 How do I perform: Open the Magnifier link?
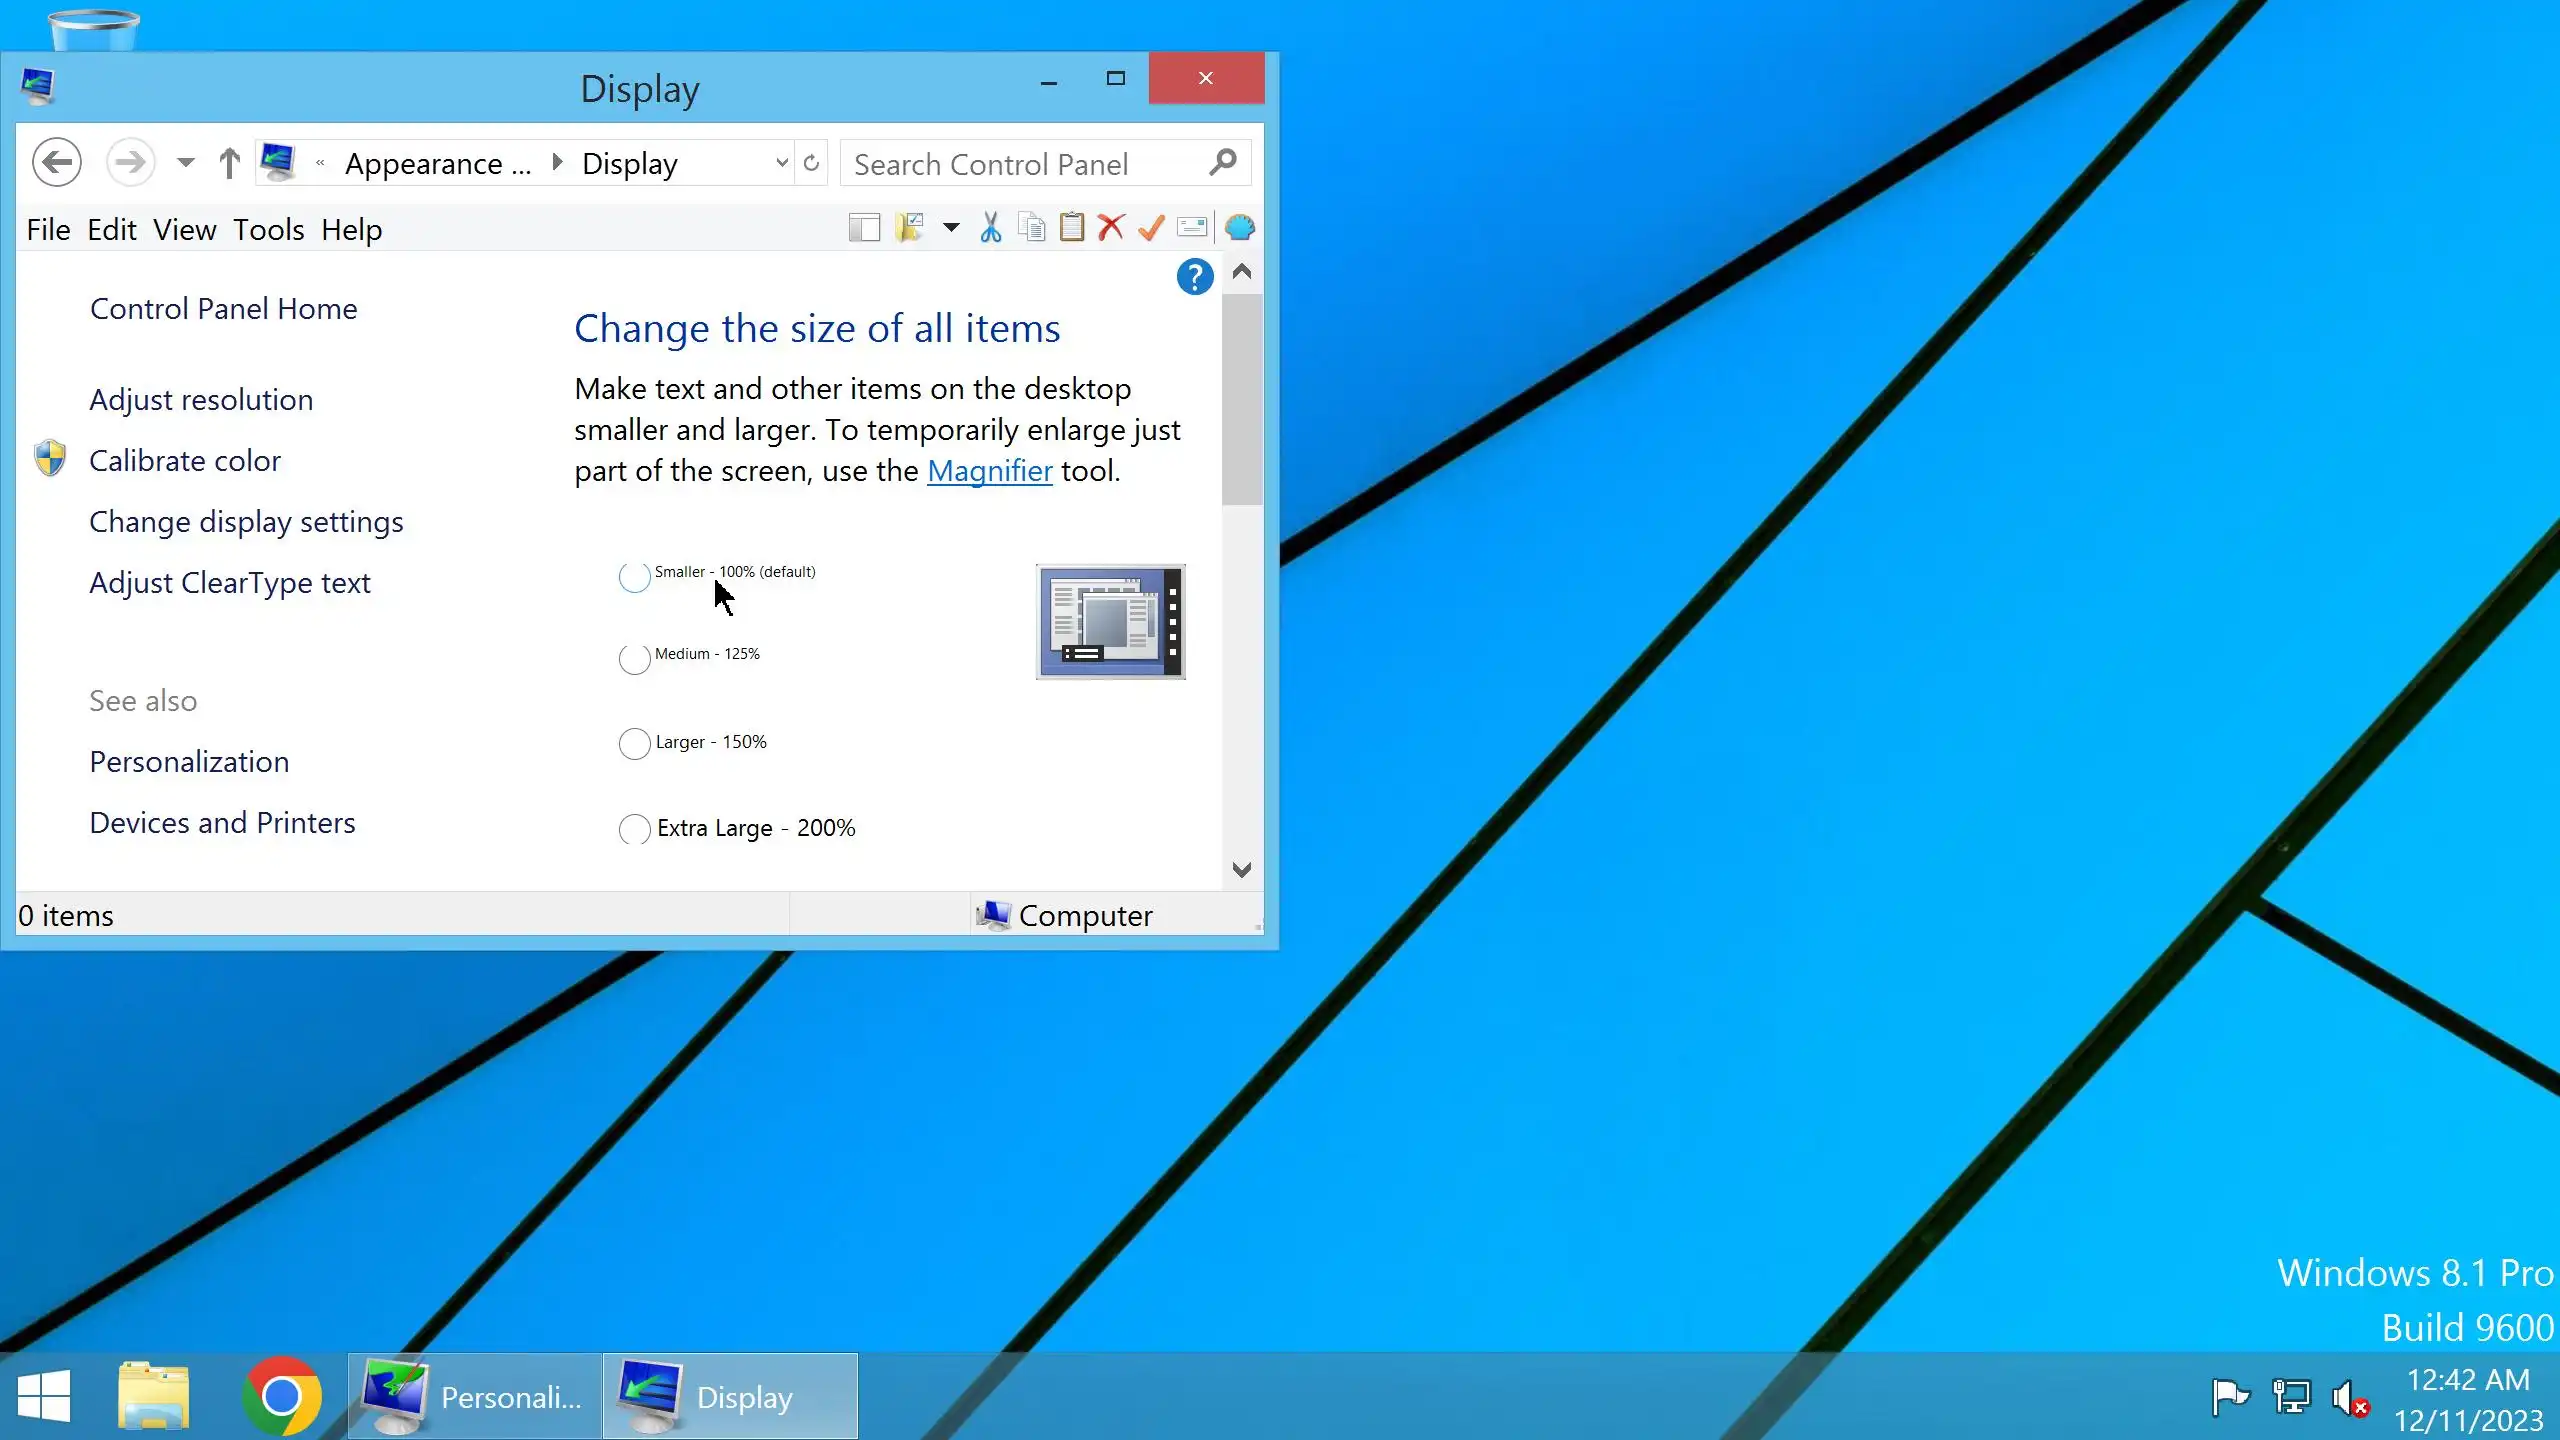tap(989, 471)
